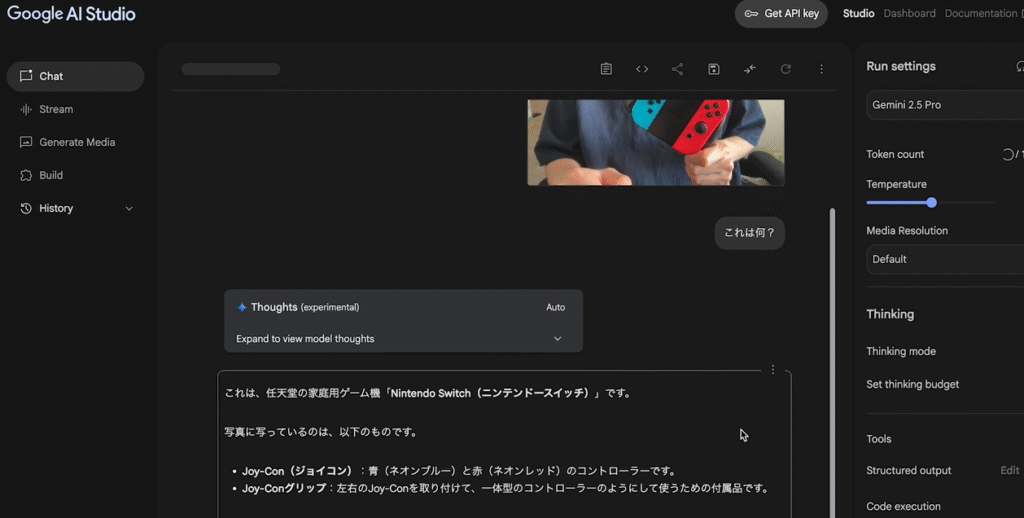Click the Build puzzle icon
This screenshot has height=518, width=1024.
coord(26,175)
